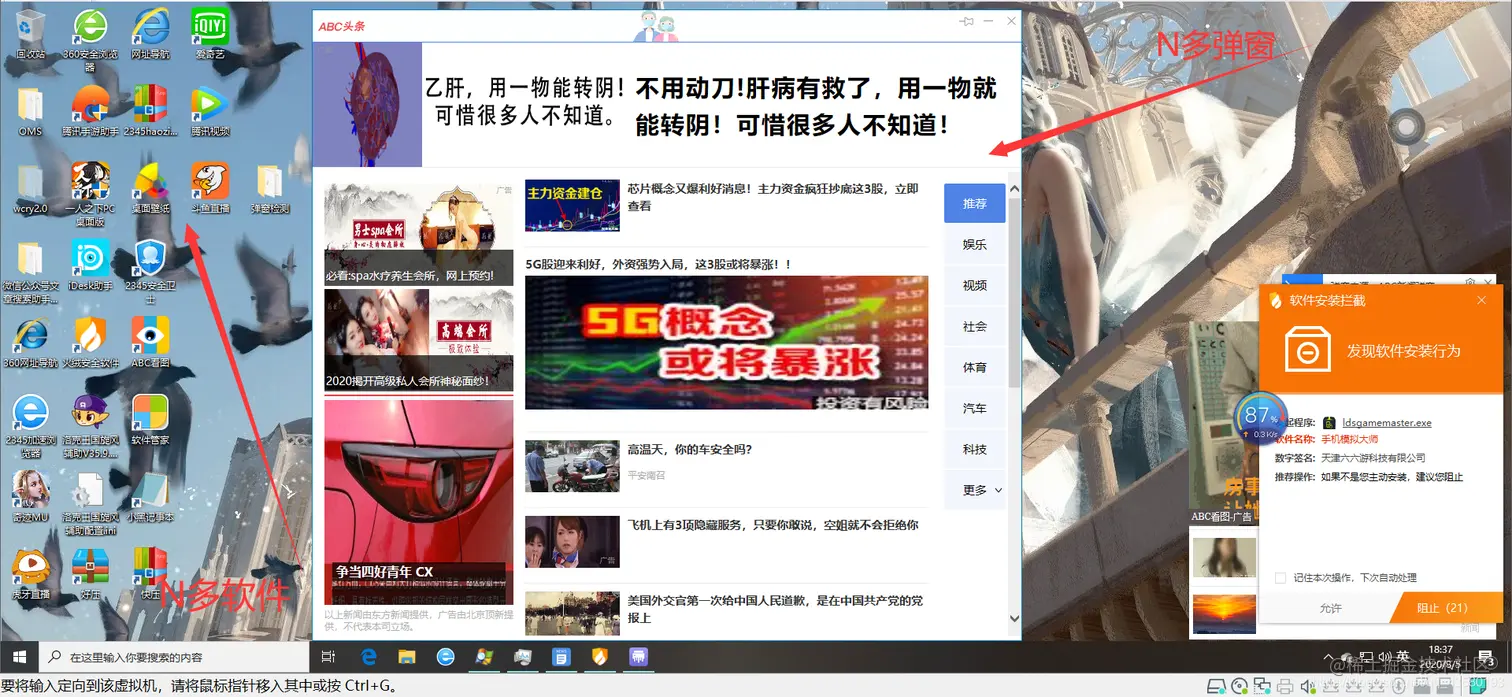Click the 5G概念或将暴涨 banner image
This screenshot has height=697, width=1512.
pyautogui.click(x=727, y=343)
